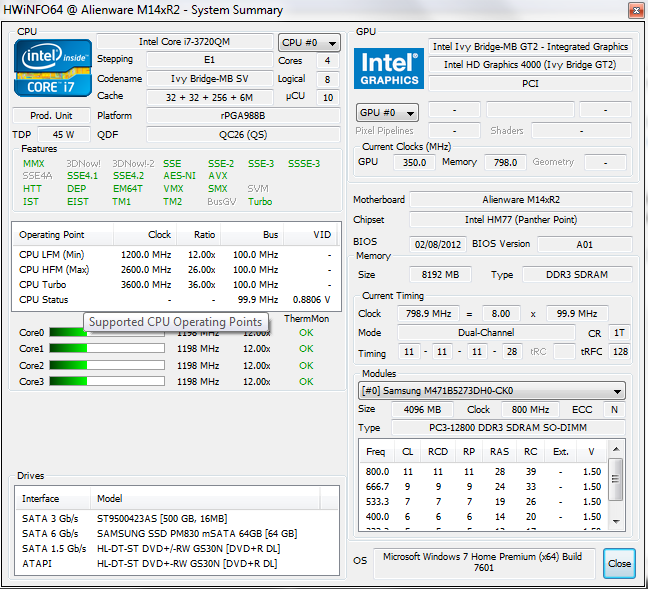Click the tRFC 128 value field
648x589 pixels.
(x=620, y=352)
